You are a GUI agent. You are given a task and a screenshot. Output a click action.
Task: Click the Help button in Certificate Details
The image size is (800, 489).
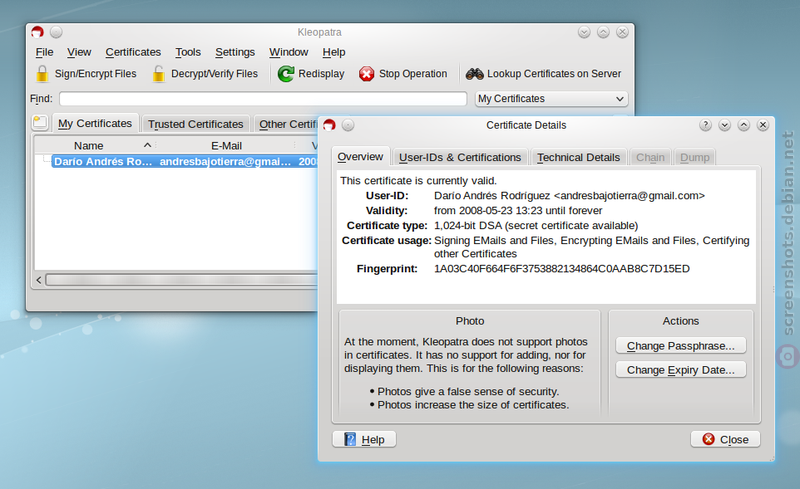pos(364,439)
